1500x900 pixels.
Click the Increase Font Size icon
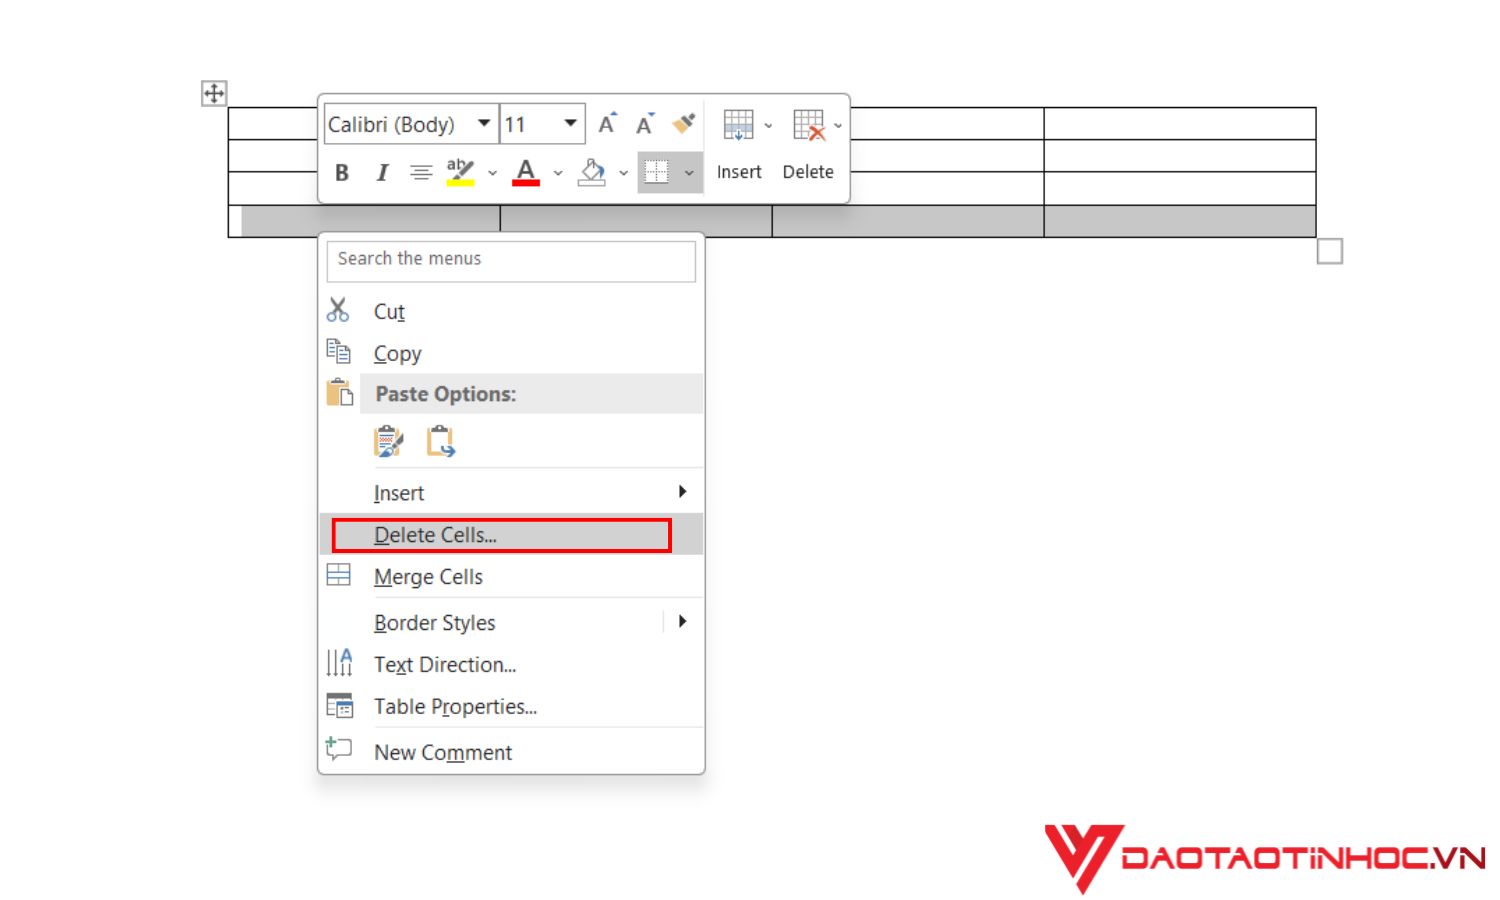click(x=608, y=124)
